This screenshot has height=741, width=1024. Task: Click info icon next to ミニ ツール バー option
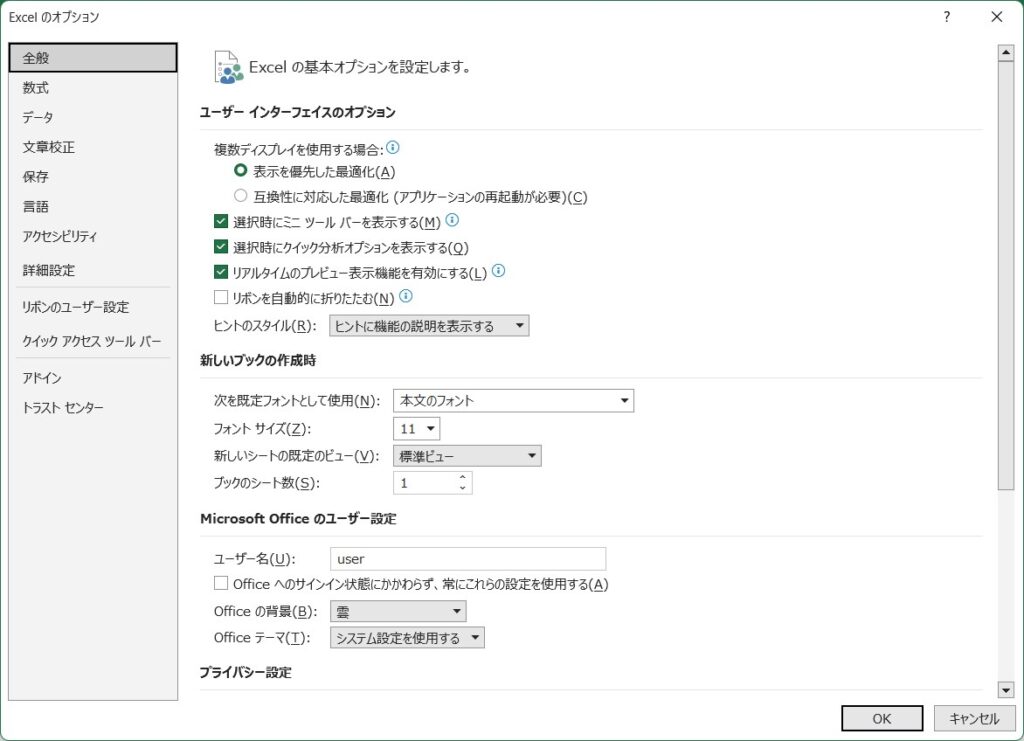click(x=452, y=221)
